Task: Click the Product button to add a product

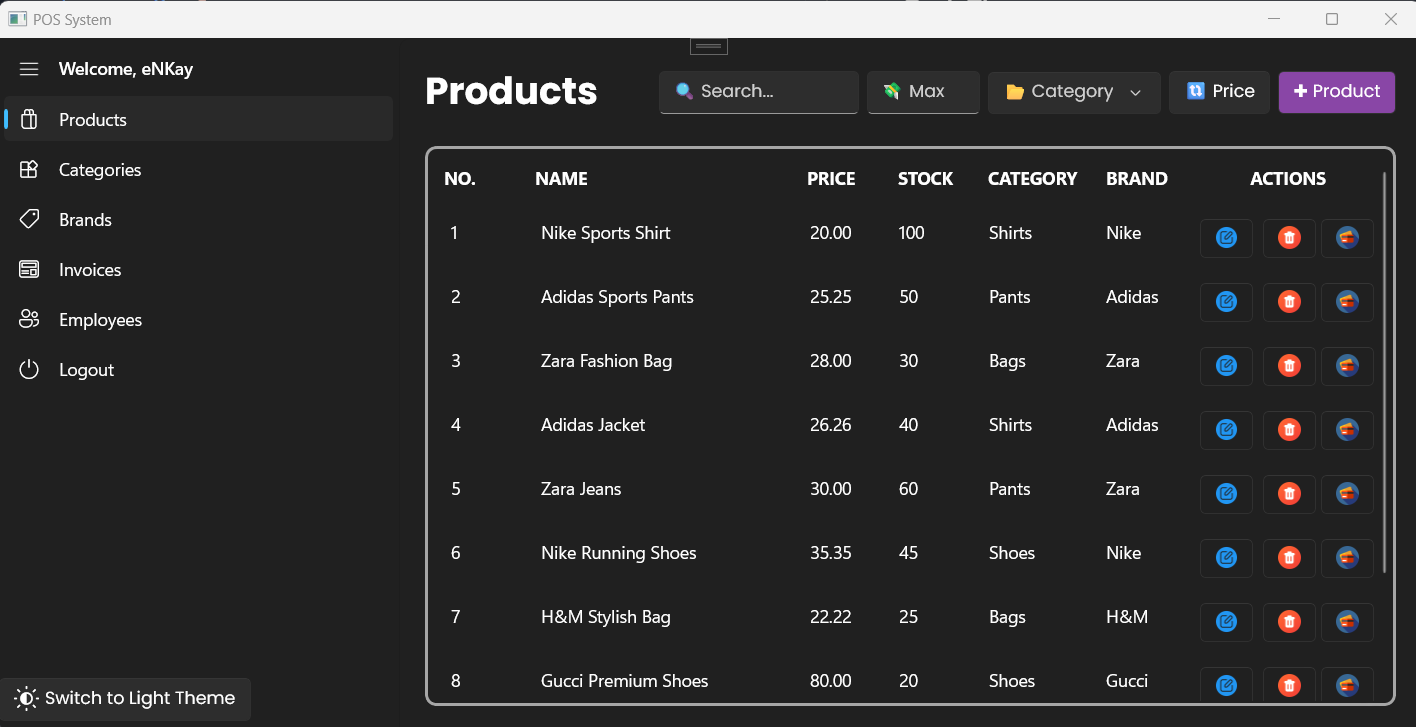Action: pyautogui.click(x=1336, y=91)
